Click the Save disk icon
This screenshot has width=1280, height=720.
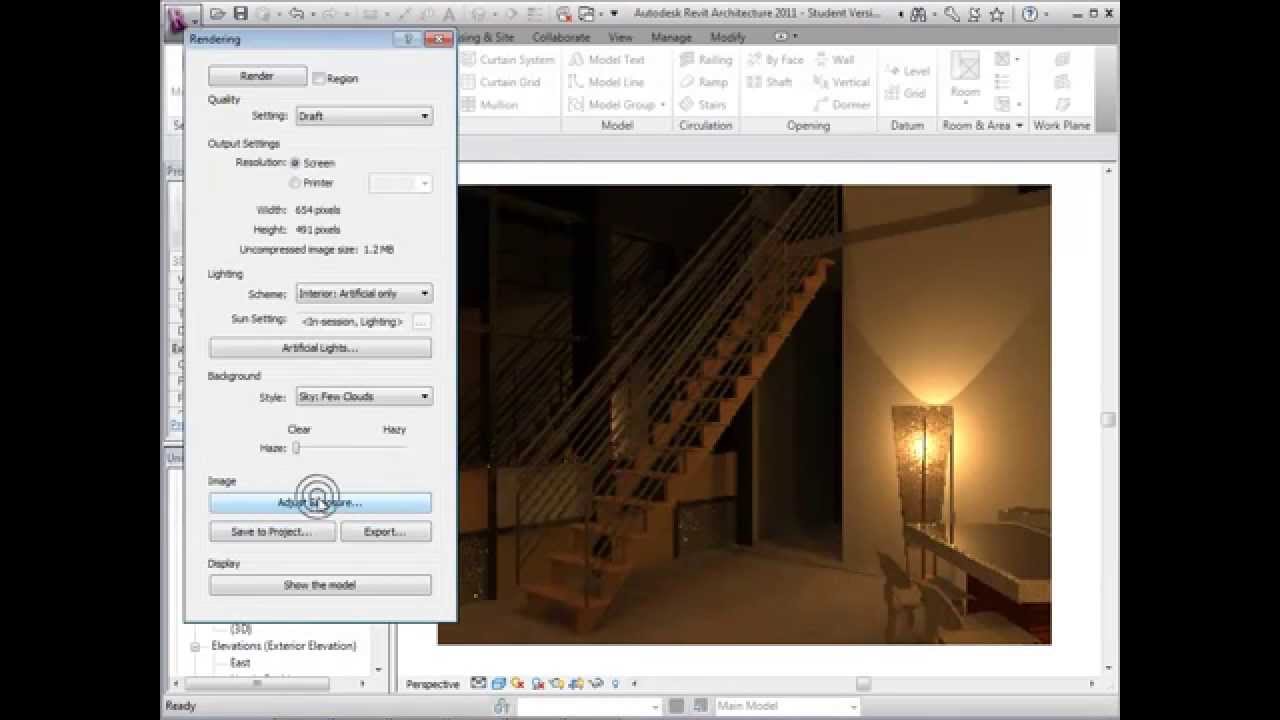(x=240, y=14)
